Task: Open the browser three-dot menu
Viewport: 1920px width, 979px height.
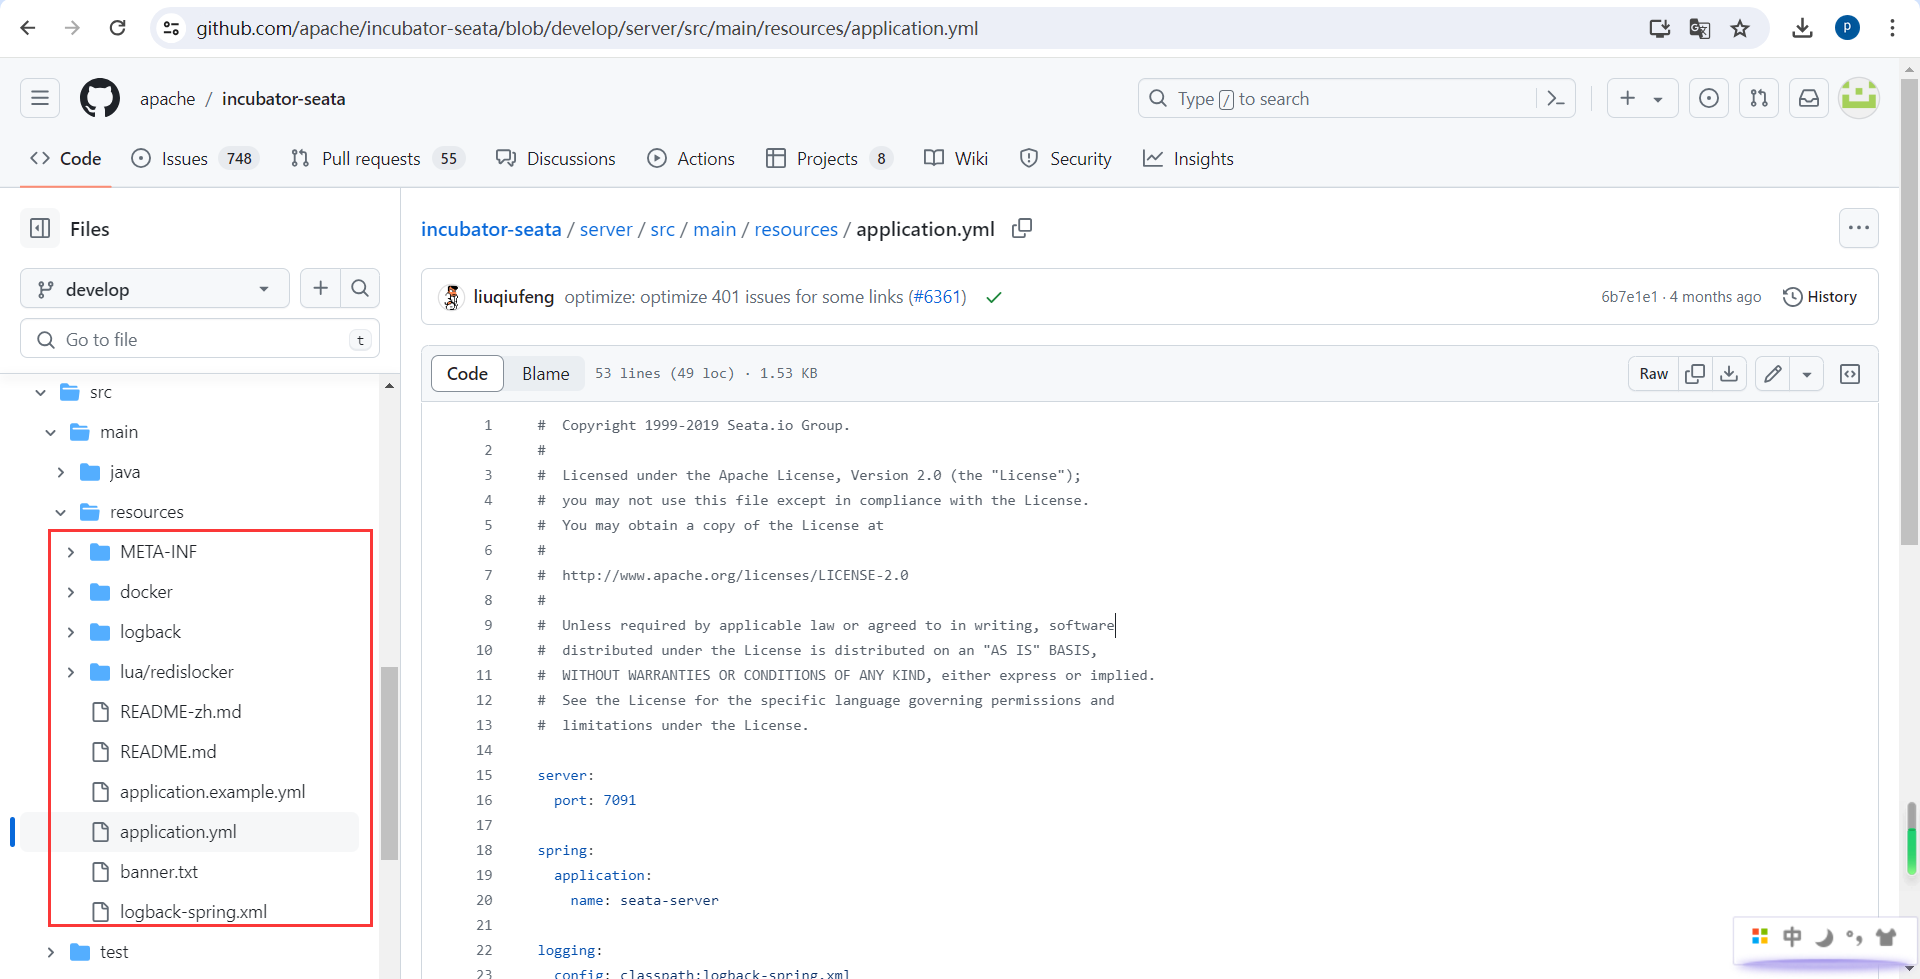Action: [x=1892, y=28]
